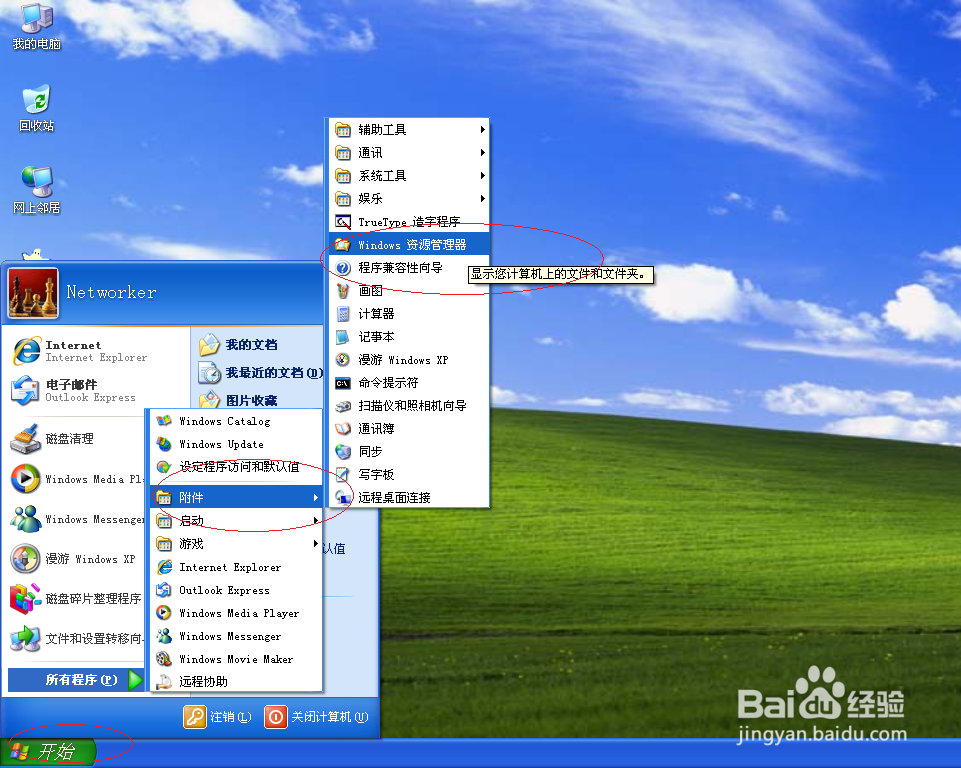Click the Log Off (注销) button
This screenshot has width=961, height=768.
point(218,717)
